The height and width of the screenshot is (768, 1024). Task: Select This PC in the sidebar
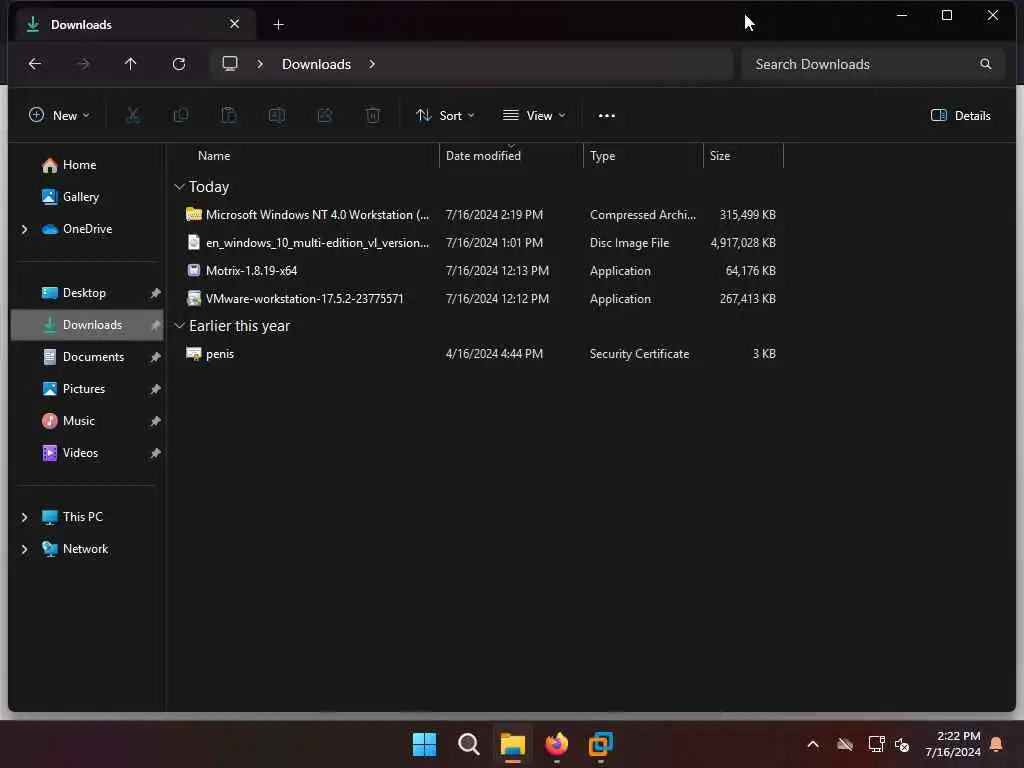[83, 517]
